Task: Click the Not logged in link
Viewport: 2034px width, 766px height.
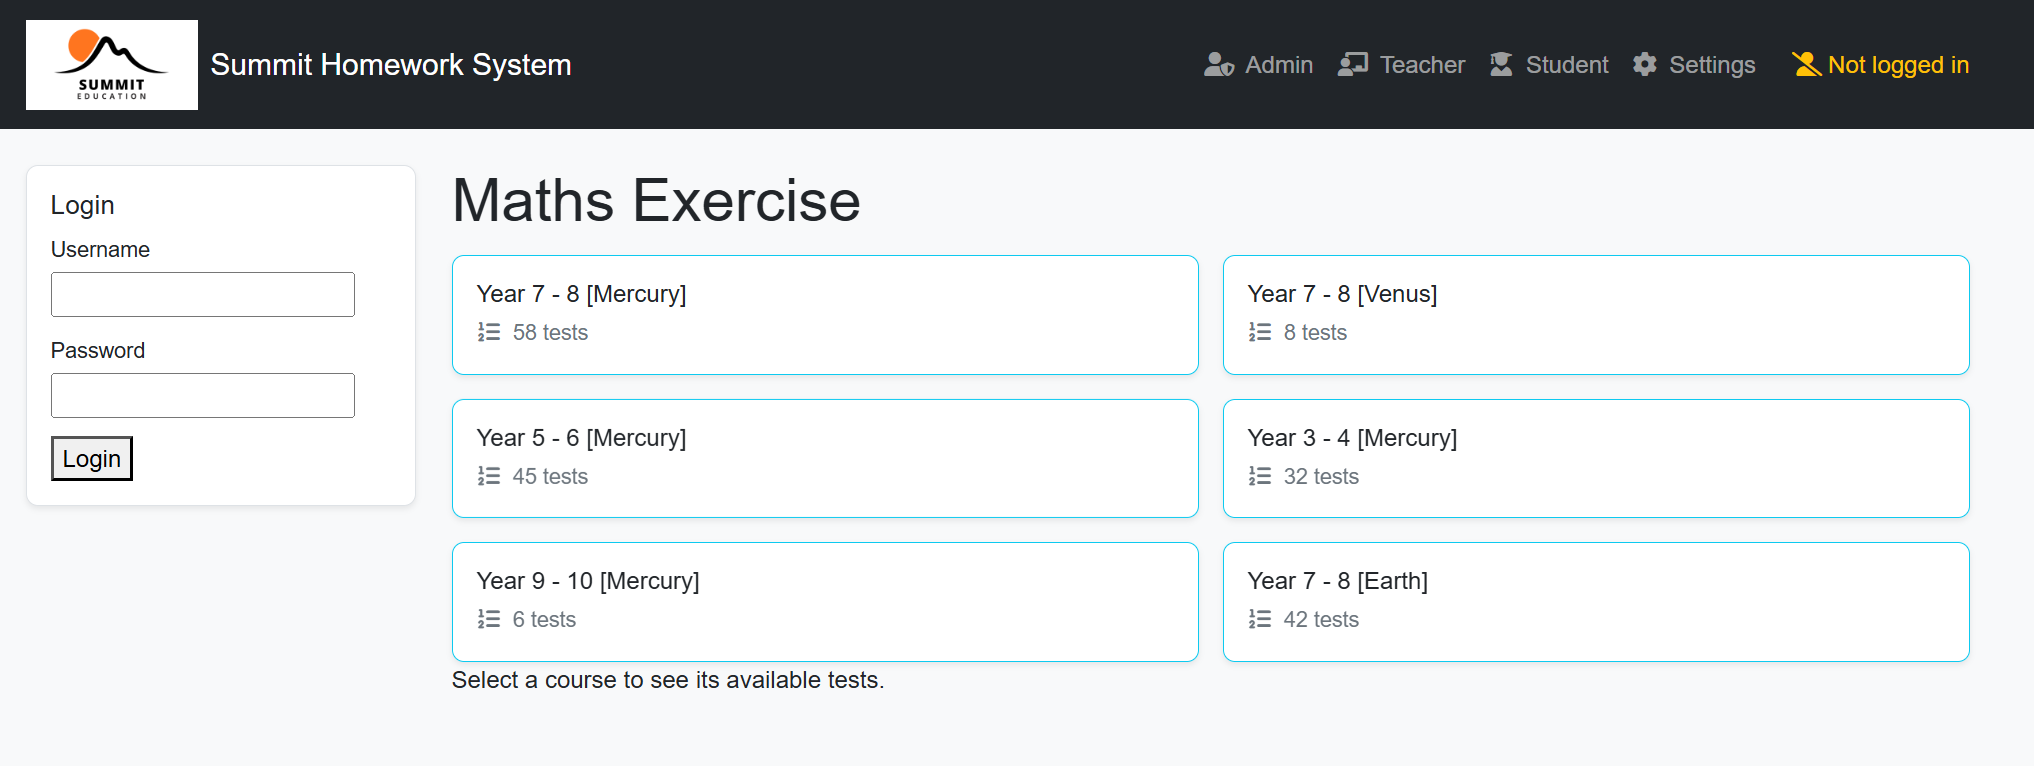Action: pyautogui.click(x=1897, y=65)
